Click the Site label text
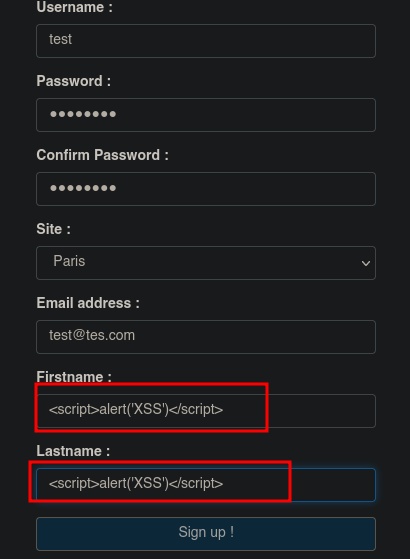The height and width of the screenshot is (559, 410). 53,229
